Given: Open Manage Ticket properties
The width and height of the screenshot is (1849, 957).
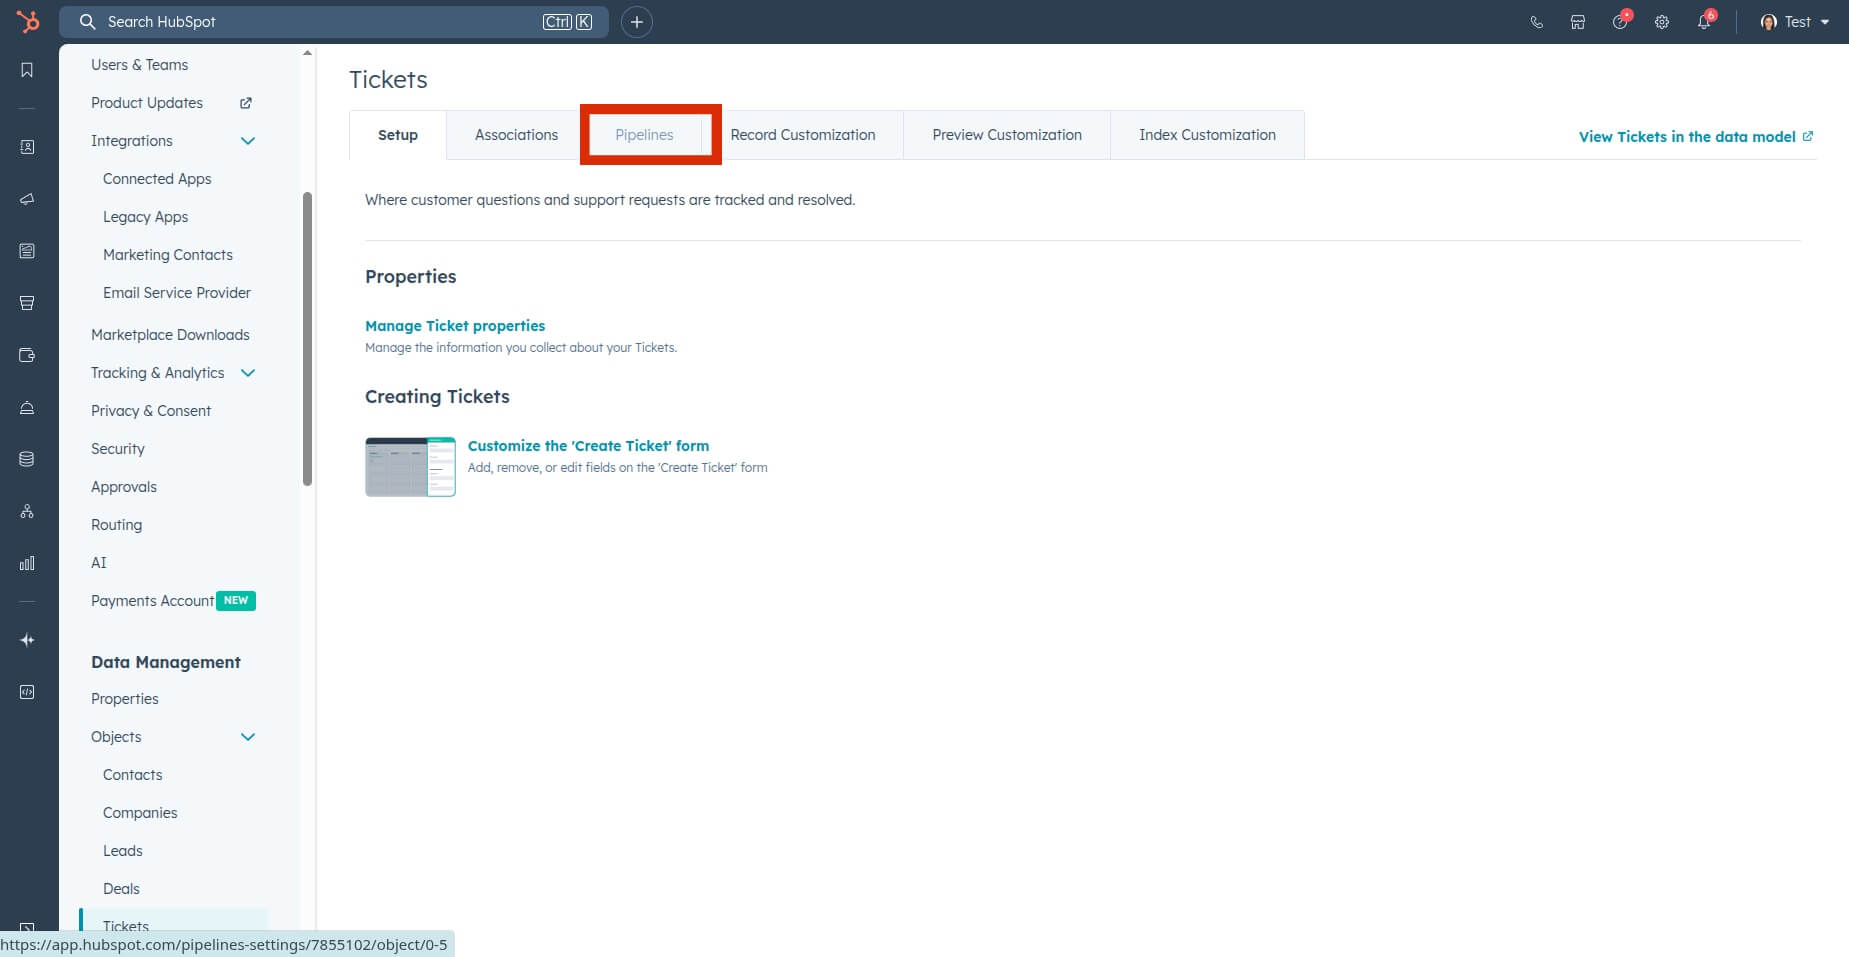Looking at the screenshot, I should pos(455,325).
